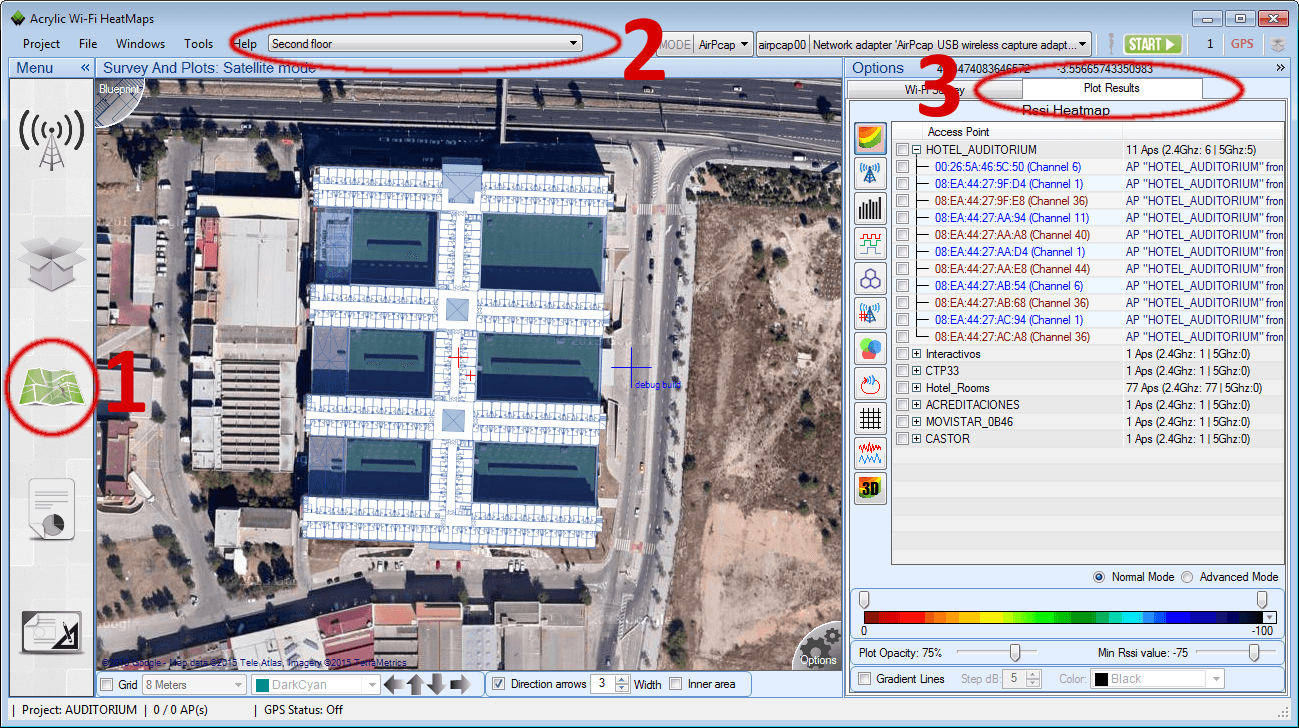The width and height of the screenshot is (1299, 728).
Task: Select the Access Points location icon
Action: [x=869, y=173]
